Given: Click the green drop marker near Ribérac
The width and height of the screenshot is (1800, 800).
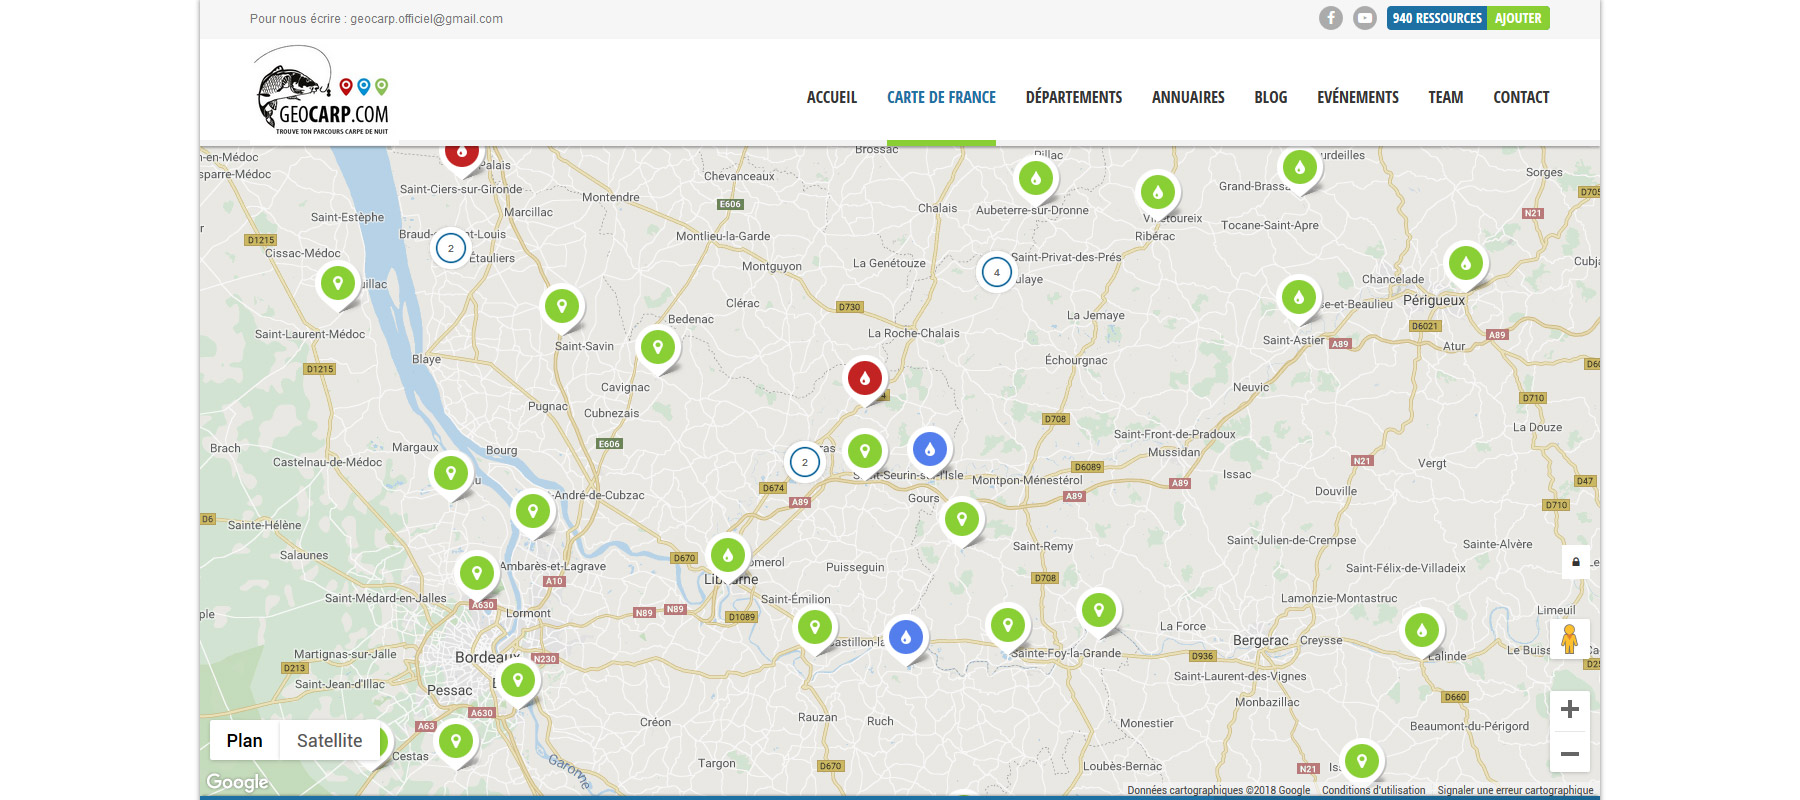Looking at the screenshot, I should [x=1158, y=192].
